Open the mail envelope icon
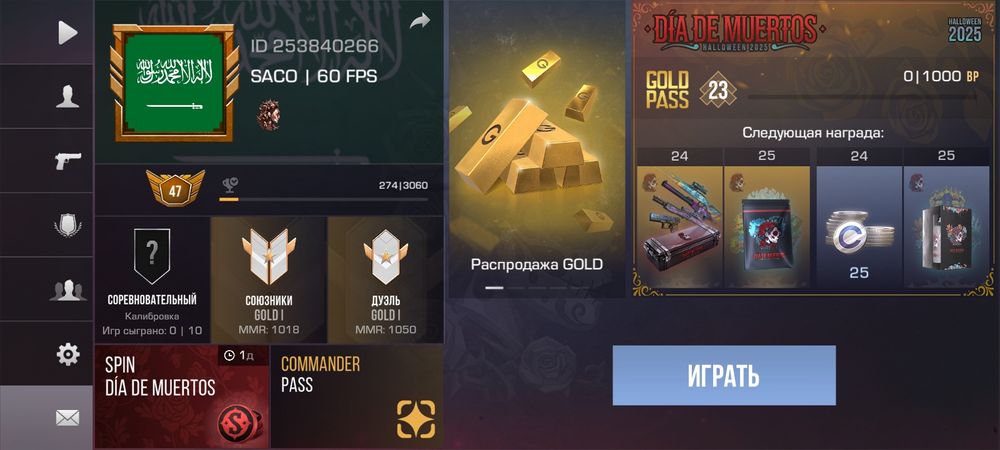Image resolution: width=1000 pixels, height=450 pixels. (x=68, y=418)
